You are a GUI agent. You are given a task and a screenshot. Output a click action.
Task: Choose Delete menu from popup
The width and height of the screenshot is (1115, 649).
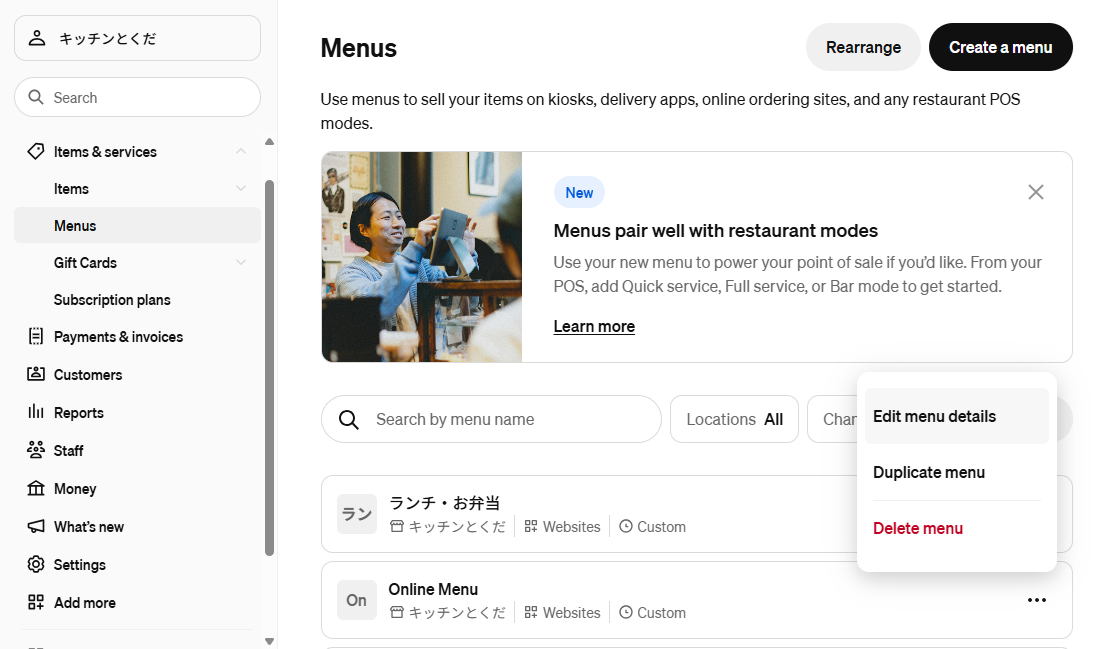tap(956, 529)
